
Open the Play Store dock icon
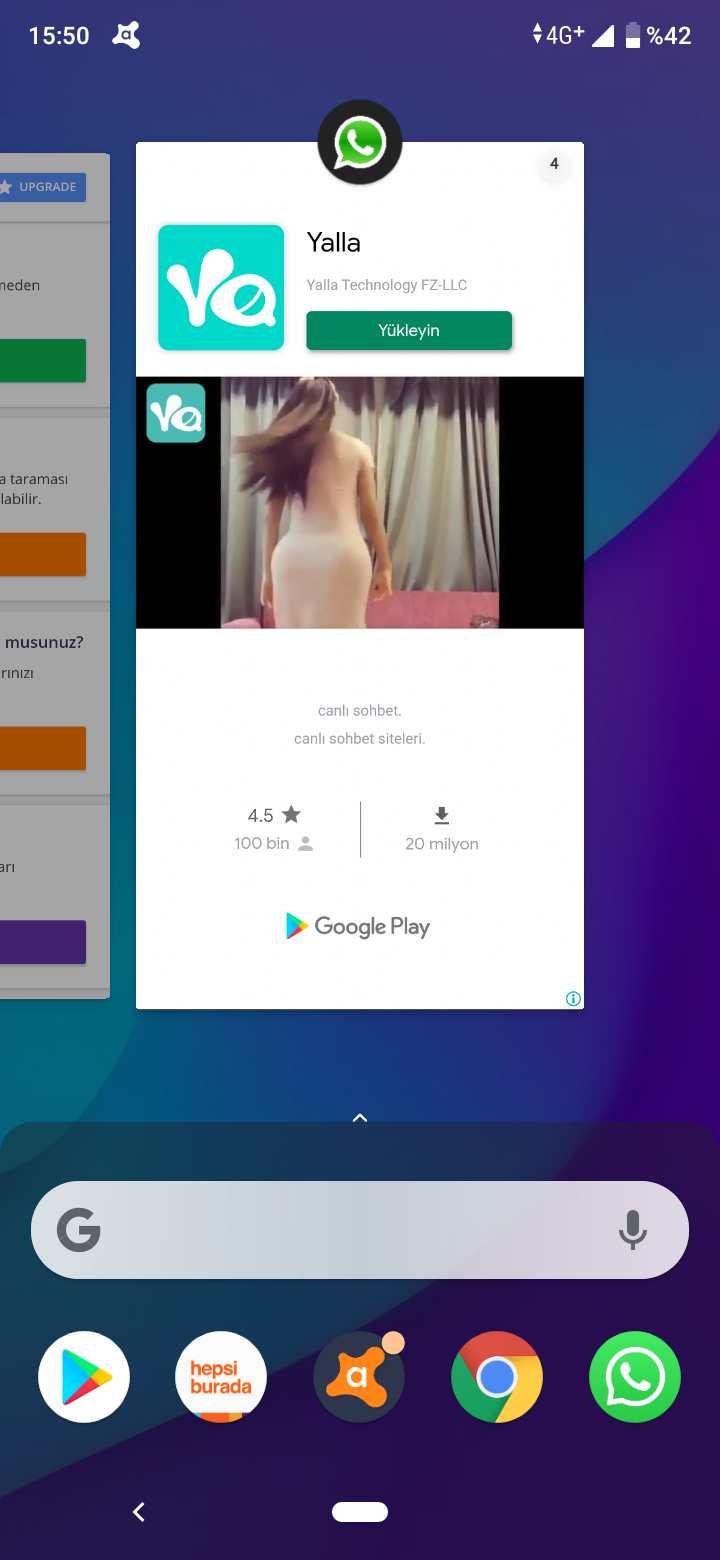84,1377
